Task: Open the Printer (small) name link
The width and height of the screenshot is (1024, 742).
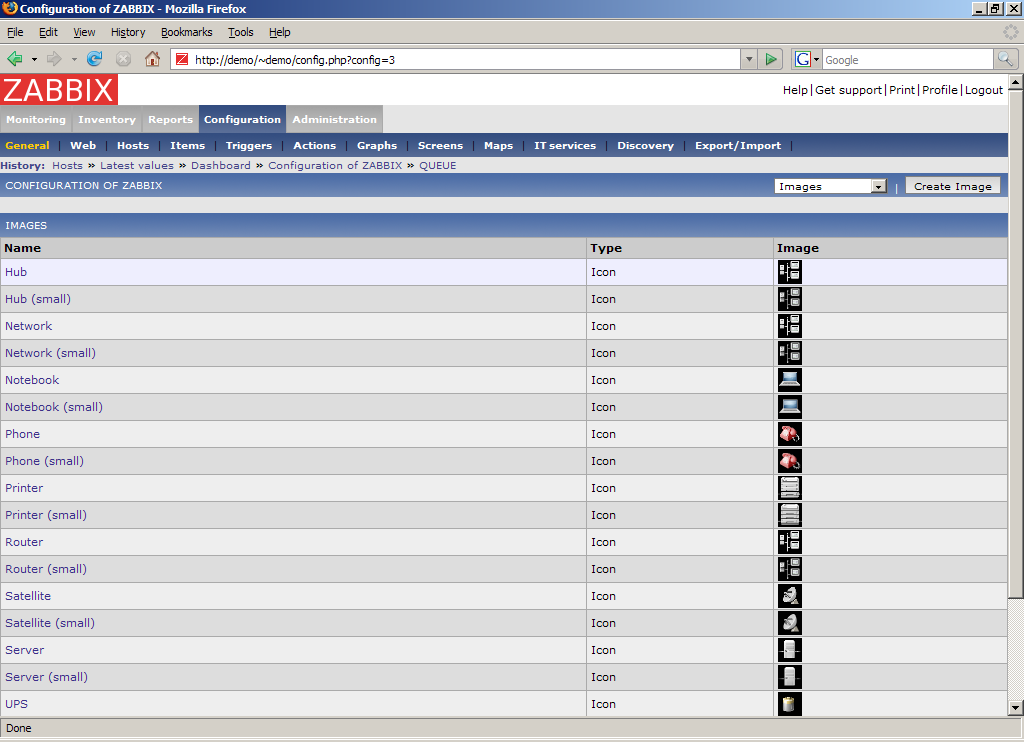Action: (x=46, y=515)
